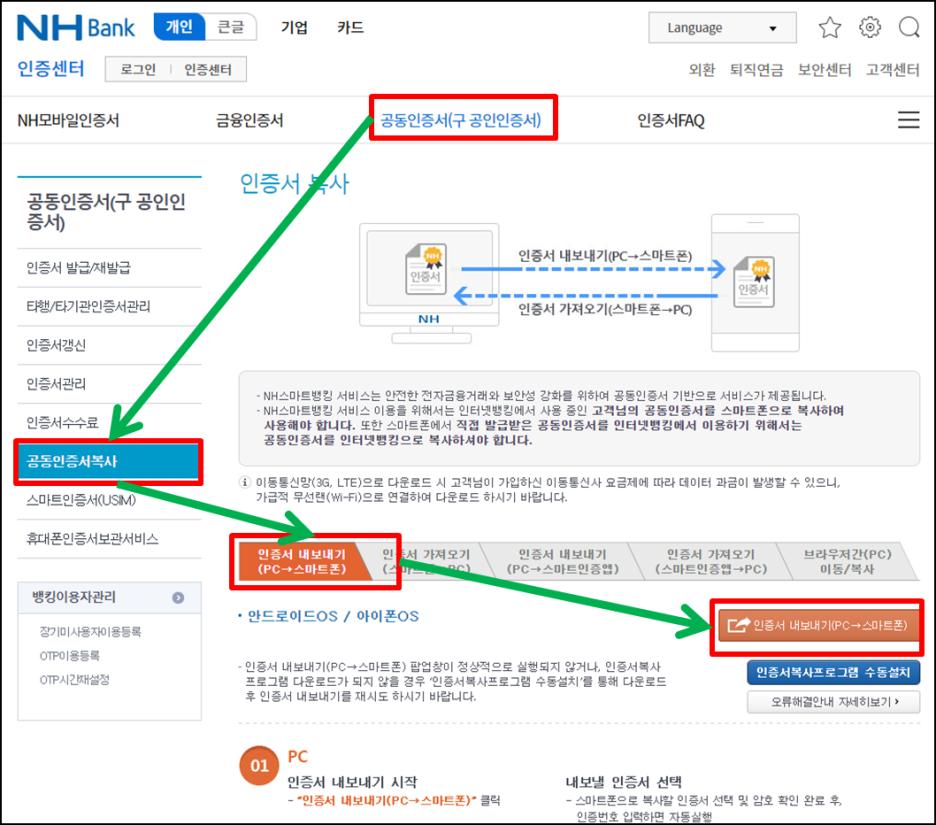The image size is (936, 825).
Task: Click the 안드로이드OS / 아이폰OS heading text
Action: (x=332, y=617)
